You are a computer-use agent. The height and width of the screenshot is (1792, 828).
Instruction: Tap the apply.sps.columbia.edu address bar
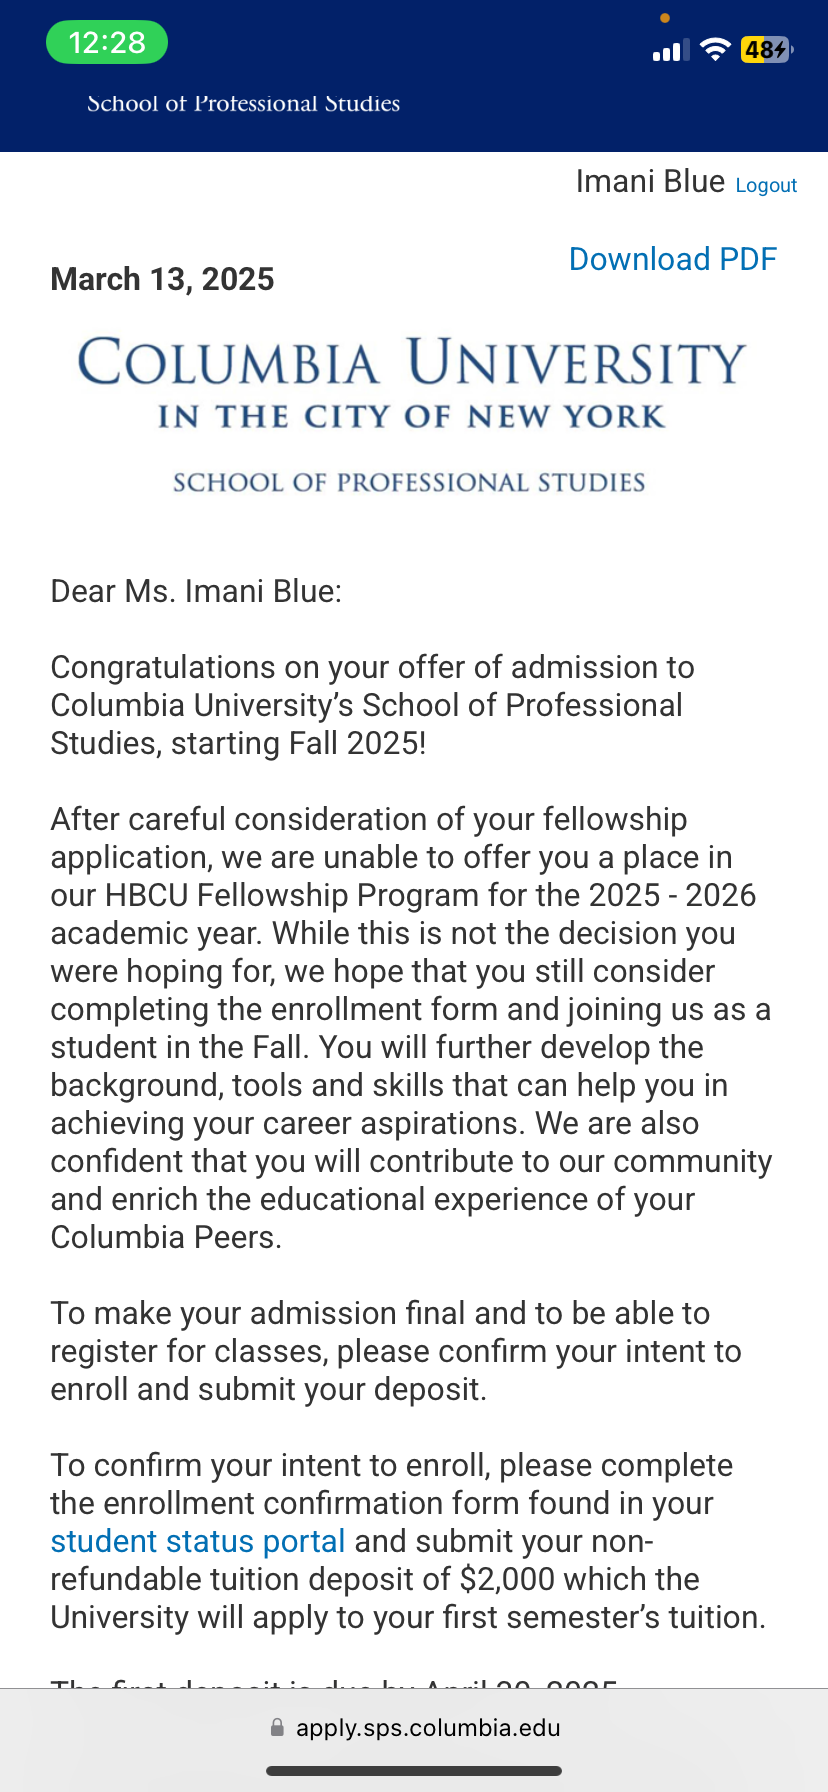(427, 1727)
